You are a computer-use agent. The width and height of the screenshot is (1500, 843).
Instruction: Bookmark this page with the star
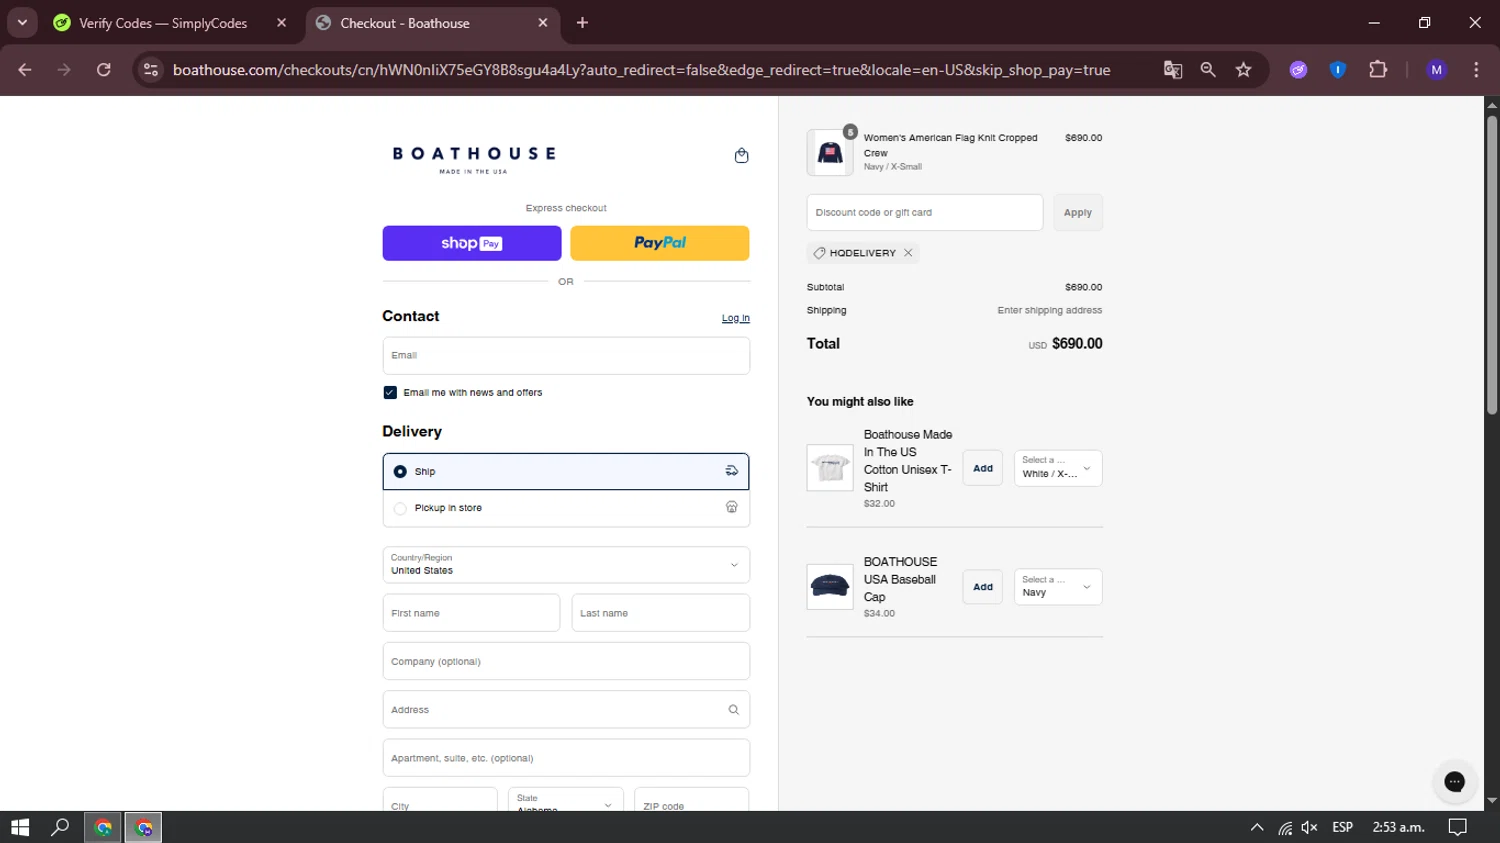[x=1243, y=70]
